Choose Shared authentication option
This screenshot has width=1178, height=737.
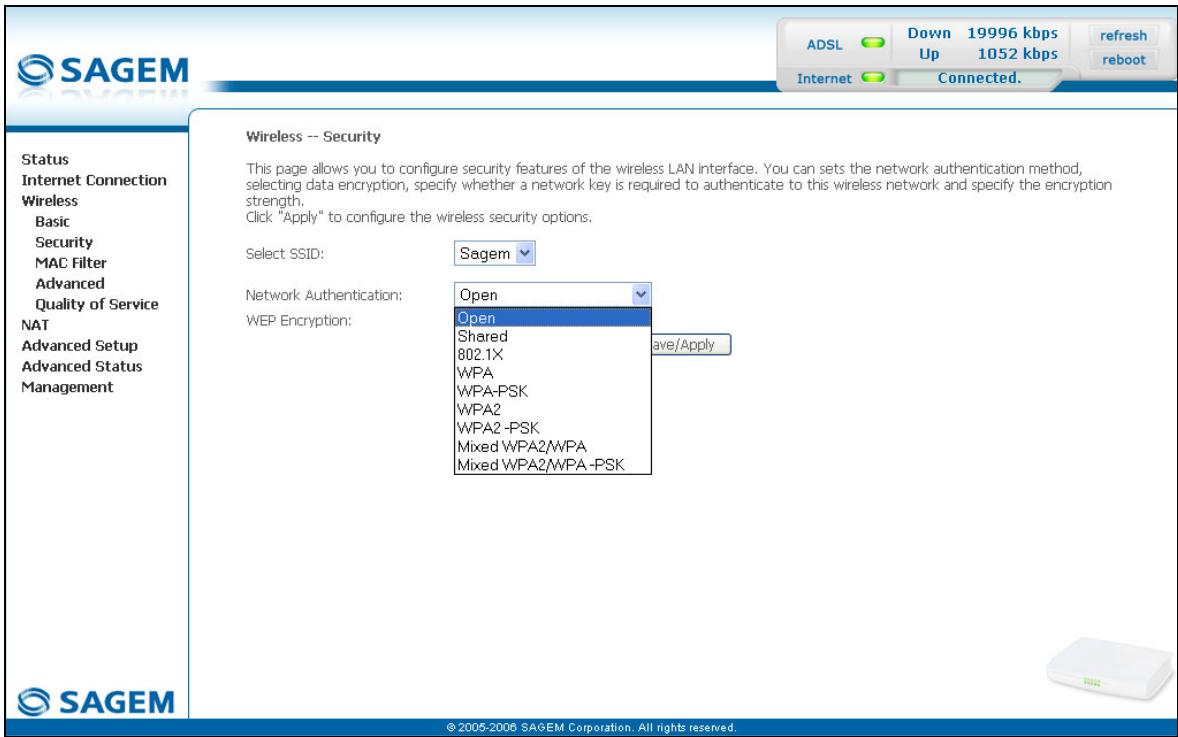552,336
